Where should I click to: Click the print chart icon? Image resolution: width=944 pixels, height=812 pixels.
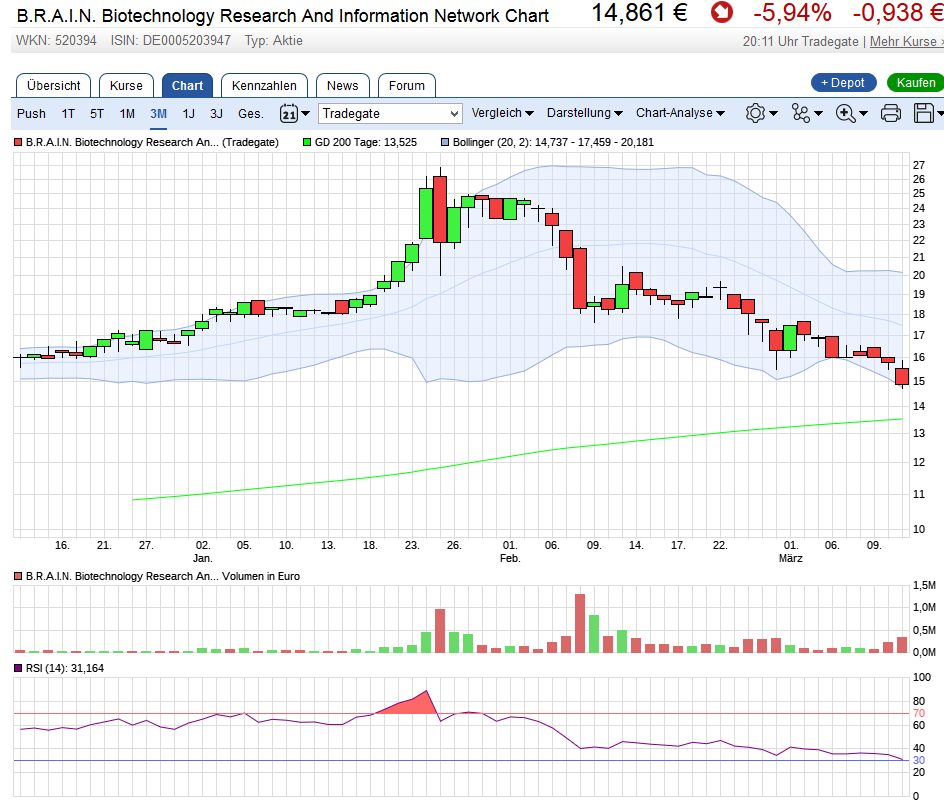(x=891, y=113)
